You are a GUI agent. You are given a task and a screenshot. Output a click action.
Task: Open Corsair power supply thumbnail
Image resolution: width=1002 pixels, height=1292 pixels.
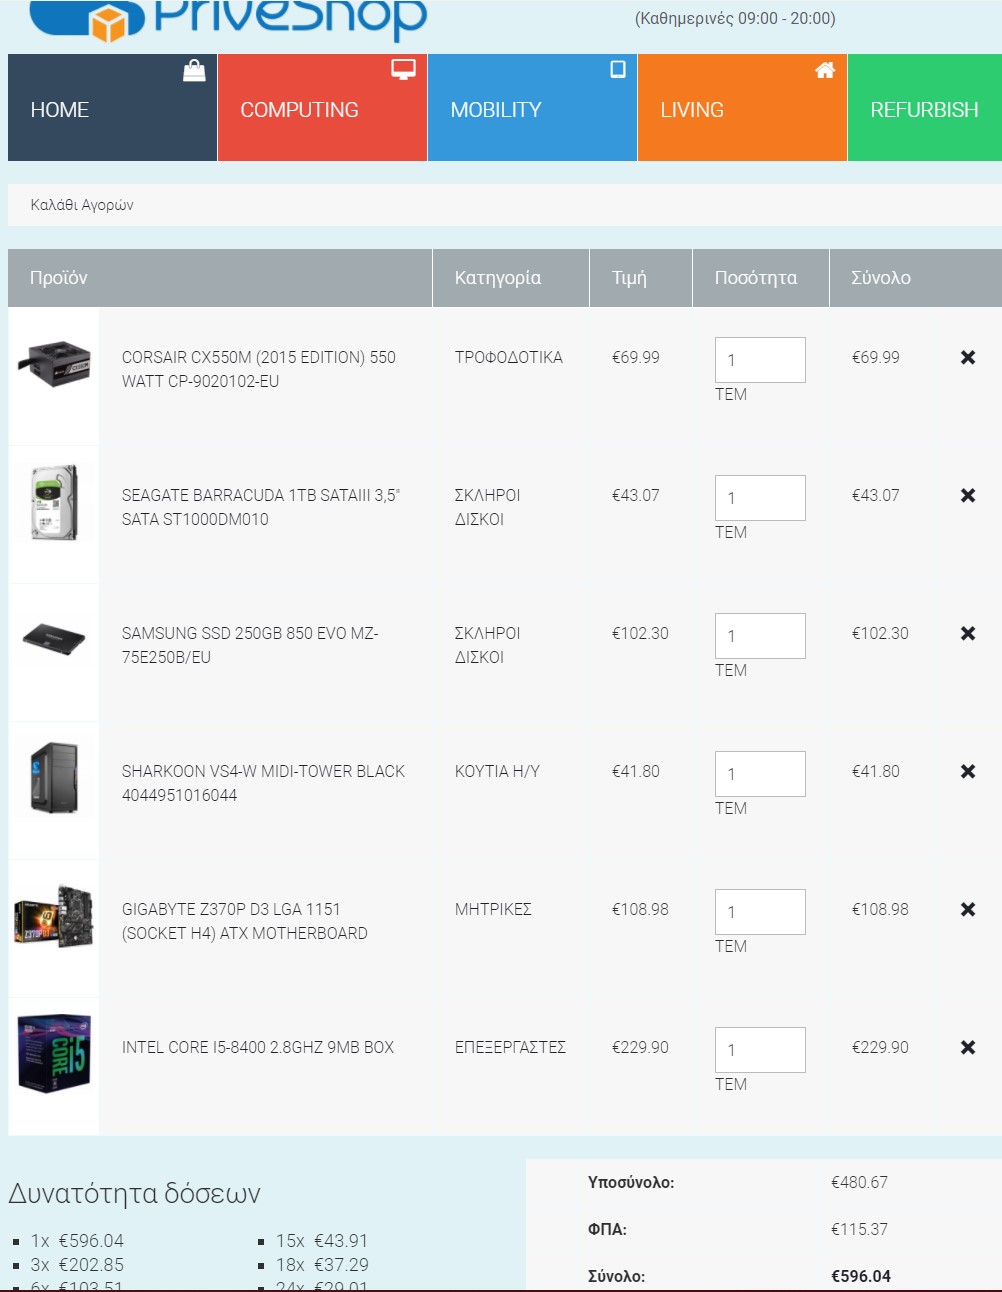tap(54, 362)
